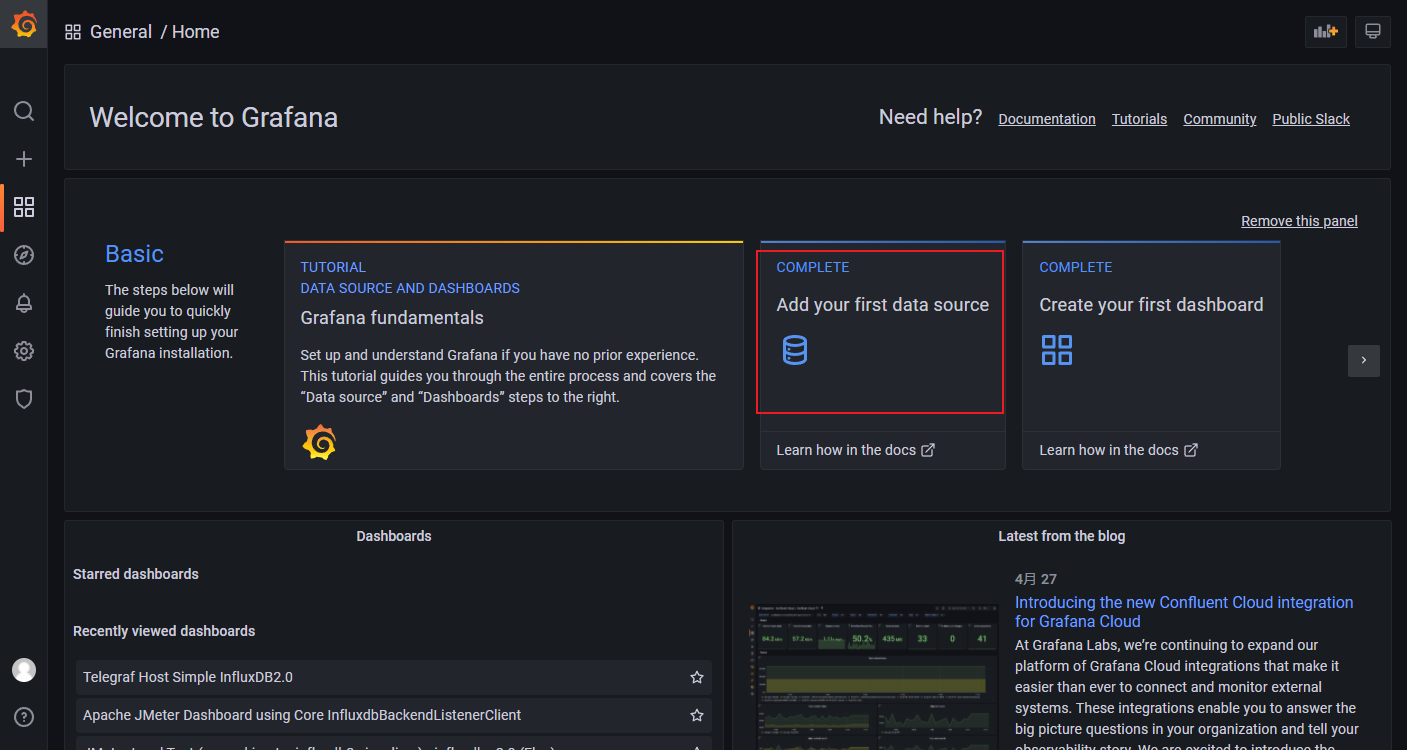Click the blog post dashboard thumbnail image
The height and width of the screenshot is (750, 1407).
[x=874, y=675]
